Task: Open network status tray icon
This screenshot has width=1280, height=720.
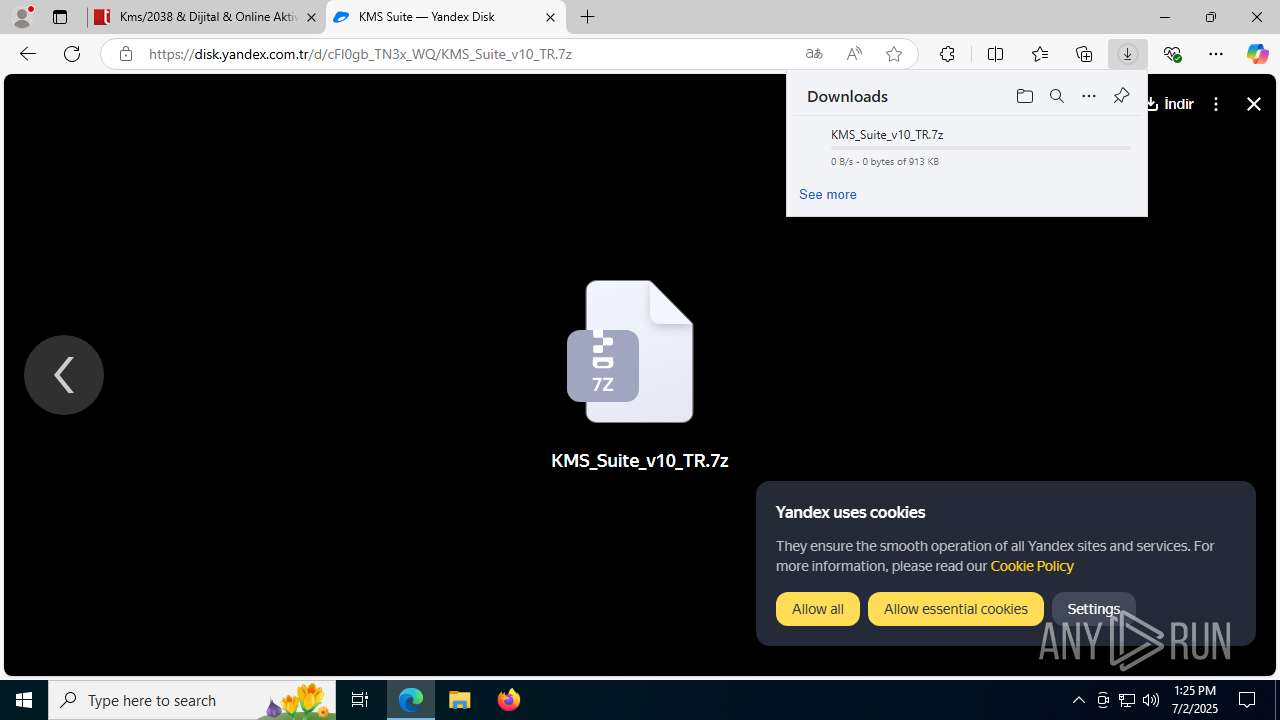Action: 1127,700
